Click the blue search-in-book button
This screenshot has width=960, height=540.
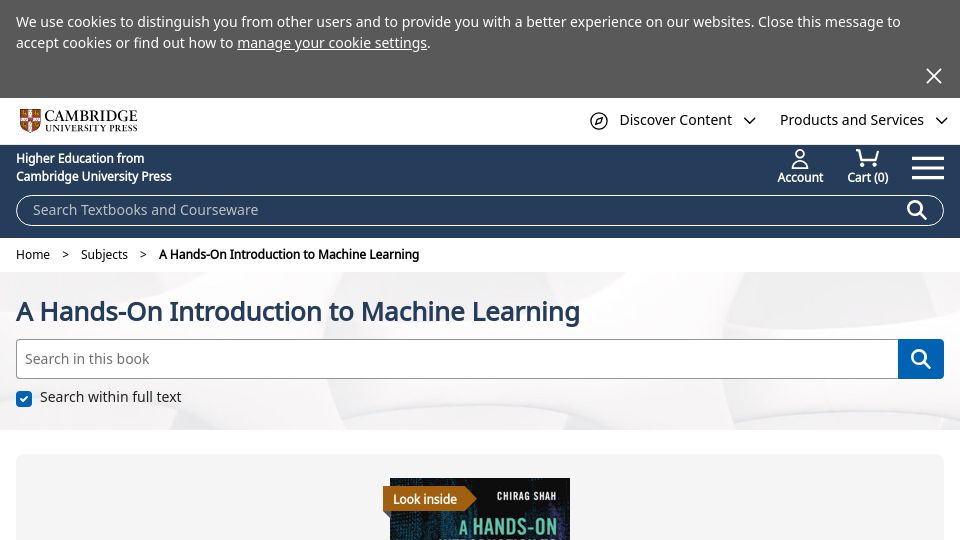click(921, 359)
